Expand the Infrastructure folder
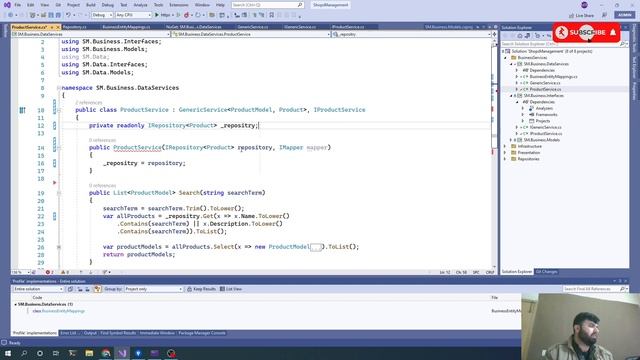 point(505,146)
